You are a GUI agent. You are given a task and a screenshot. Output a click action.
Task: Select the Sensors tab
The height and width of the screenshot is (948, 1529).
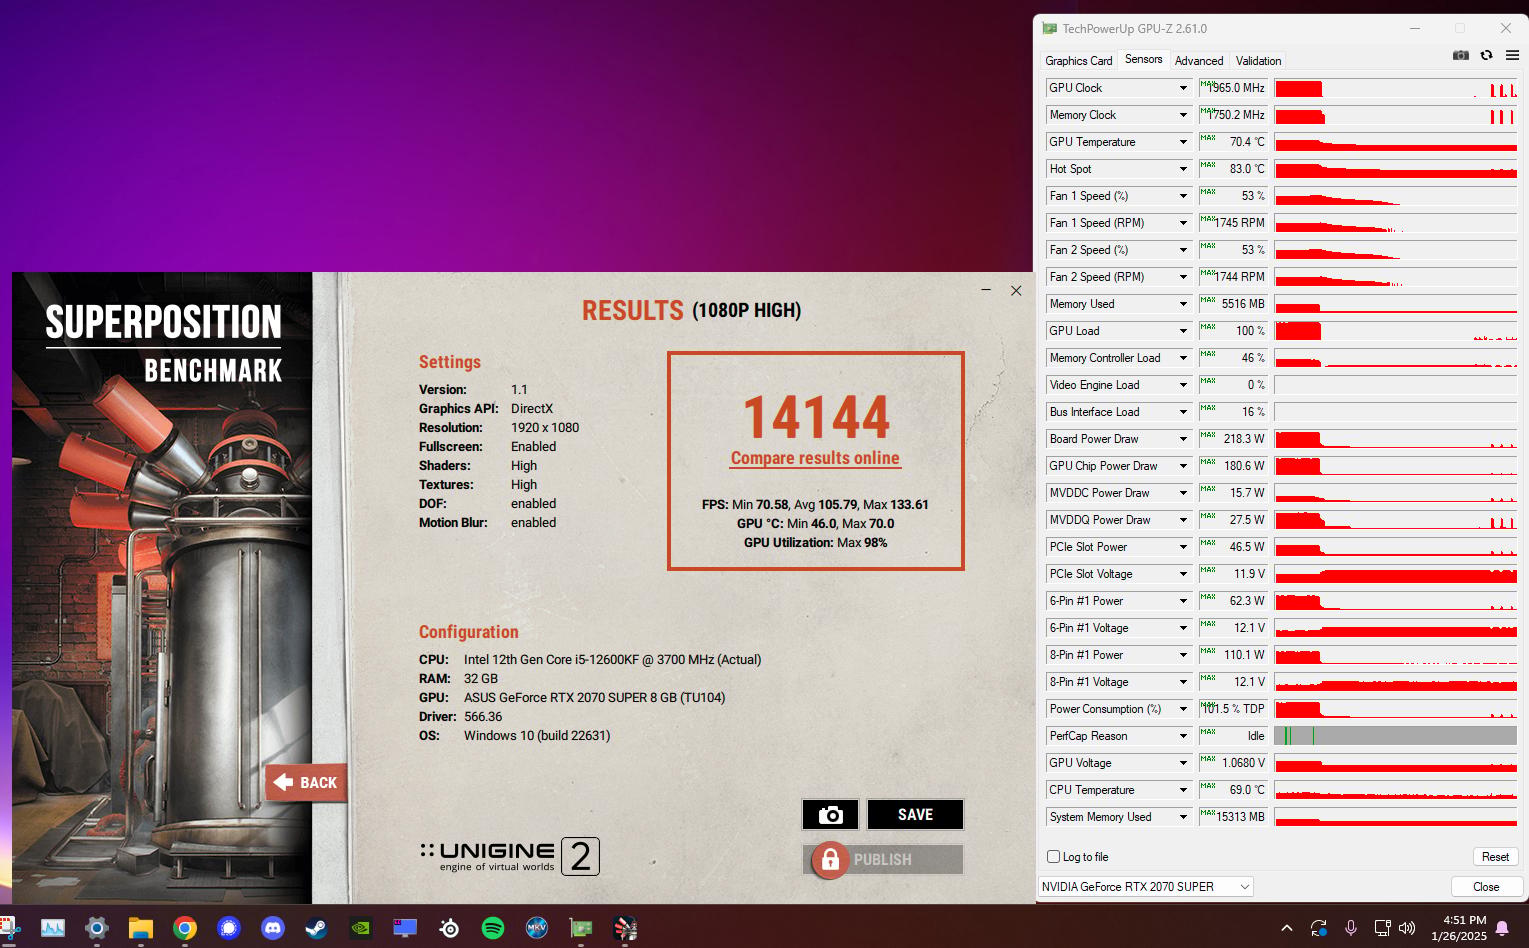(x=1144, y=59)
